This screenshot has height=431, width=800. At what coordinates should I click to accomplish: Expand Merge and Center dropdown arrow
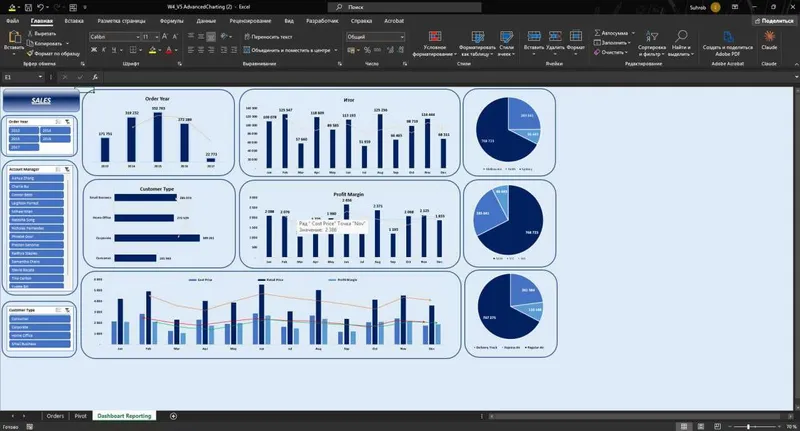[336, 50]
